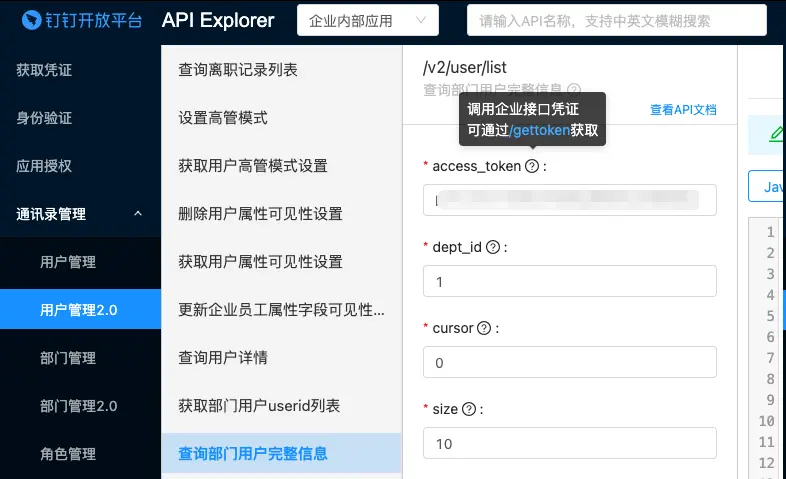786x479 pixels.
Task: Click help icon next to access_token
Action: pos(532,166)
